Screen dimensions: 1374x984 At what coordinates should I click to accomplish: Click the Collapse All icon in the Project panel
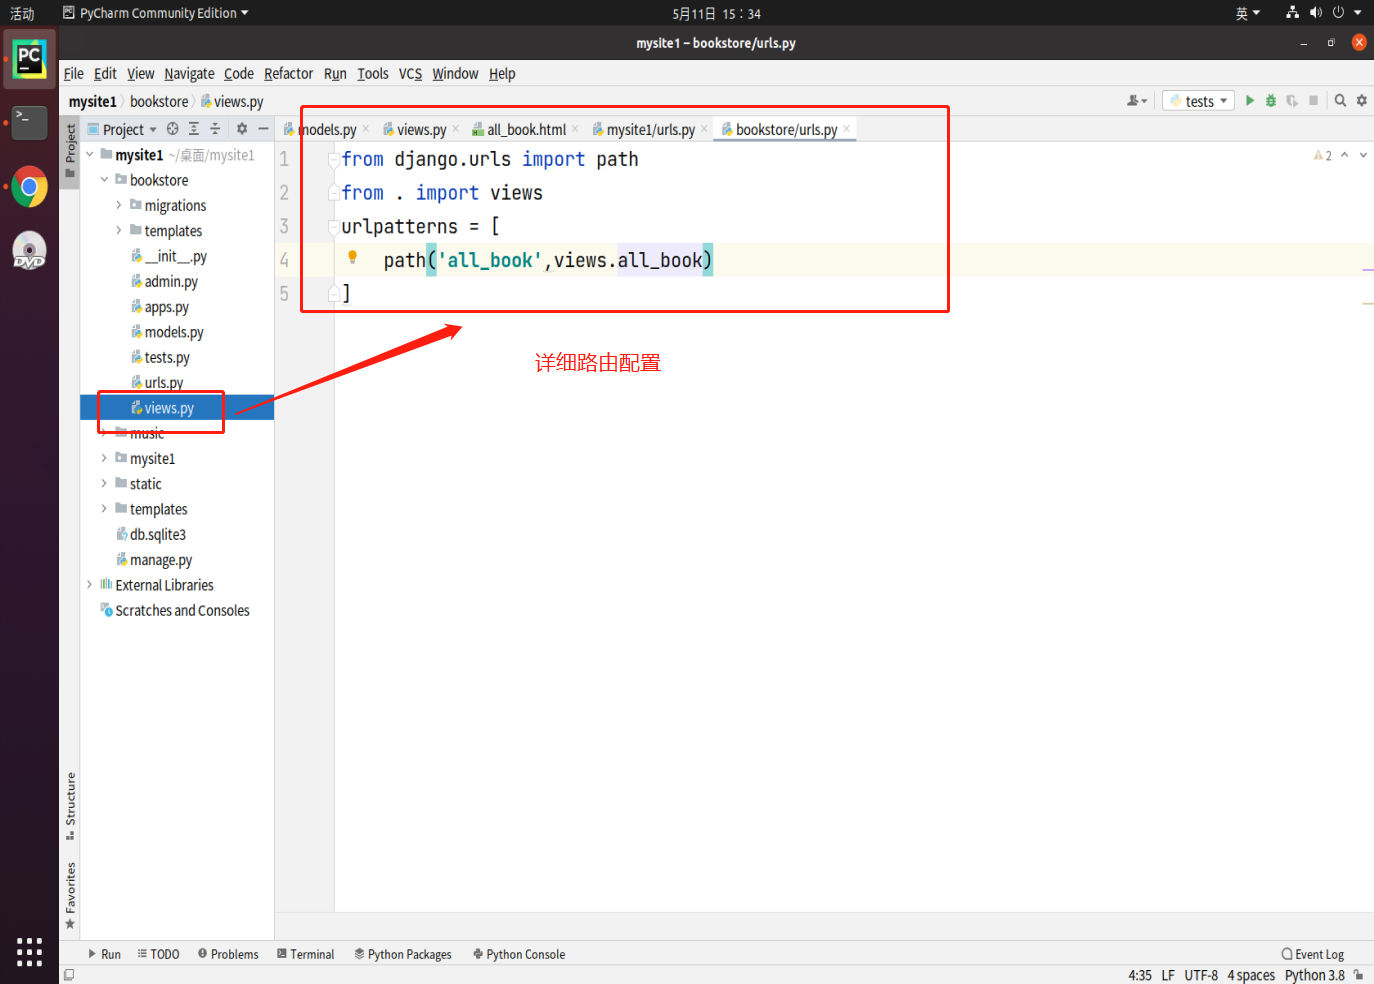pos(215,129)
